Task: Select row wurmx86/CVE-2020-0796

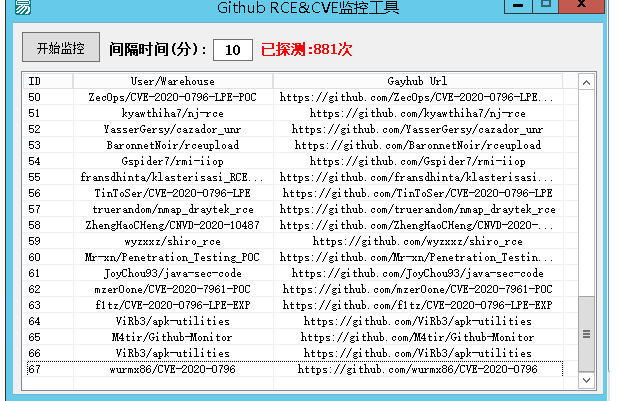Action: [293, 369]
